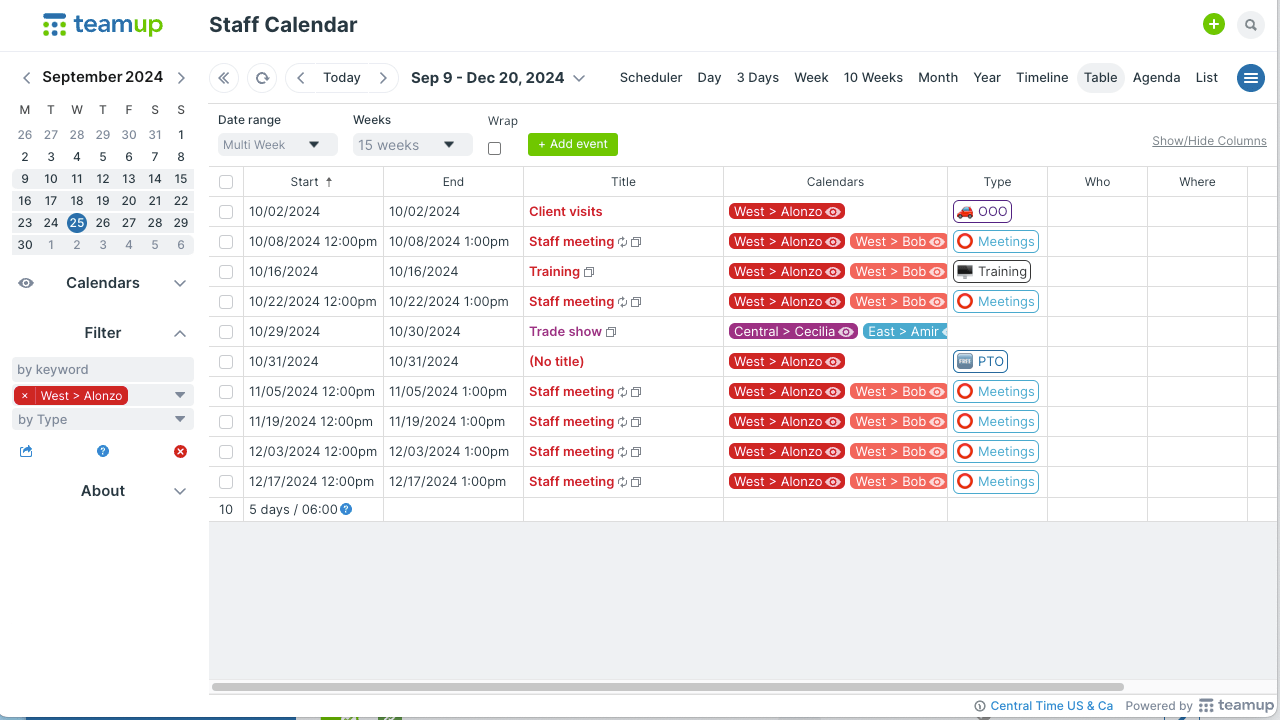Image resolution: width=1280 pixels, height=720 pixels.
Task: Collapse sidebar with double-arrow icon
Action: [224, 78]
